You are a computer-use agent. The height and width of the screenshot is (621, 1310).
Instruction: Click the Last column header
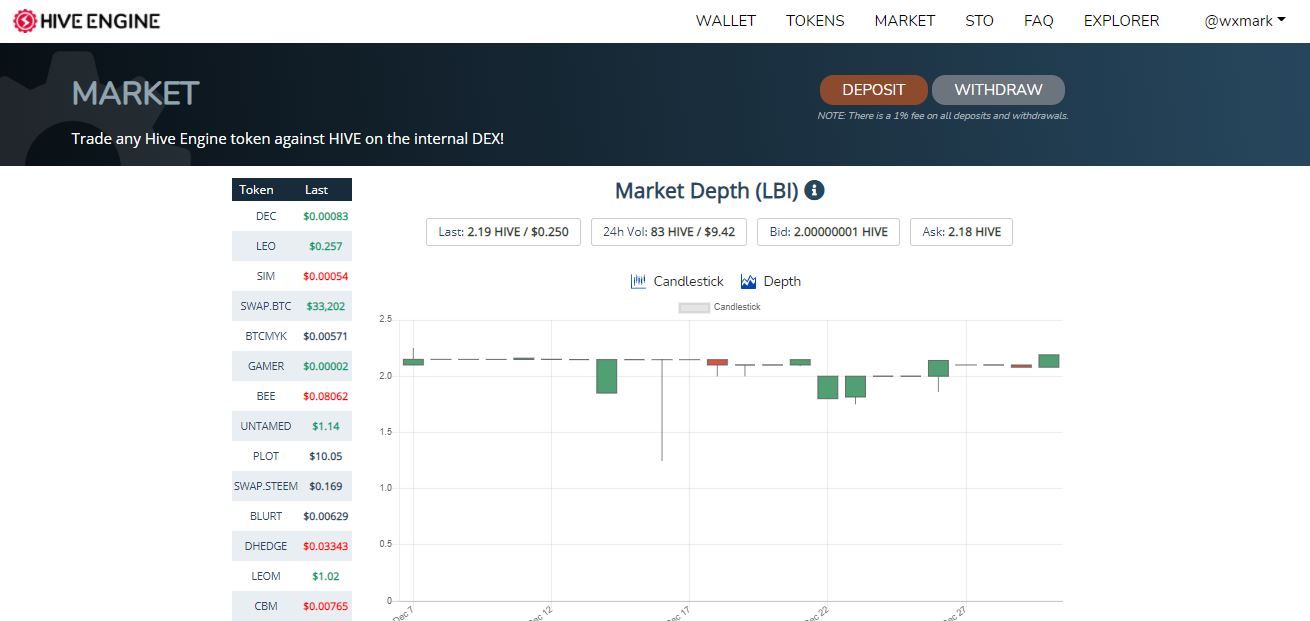pos(316,190)
